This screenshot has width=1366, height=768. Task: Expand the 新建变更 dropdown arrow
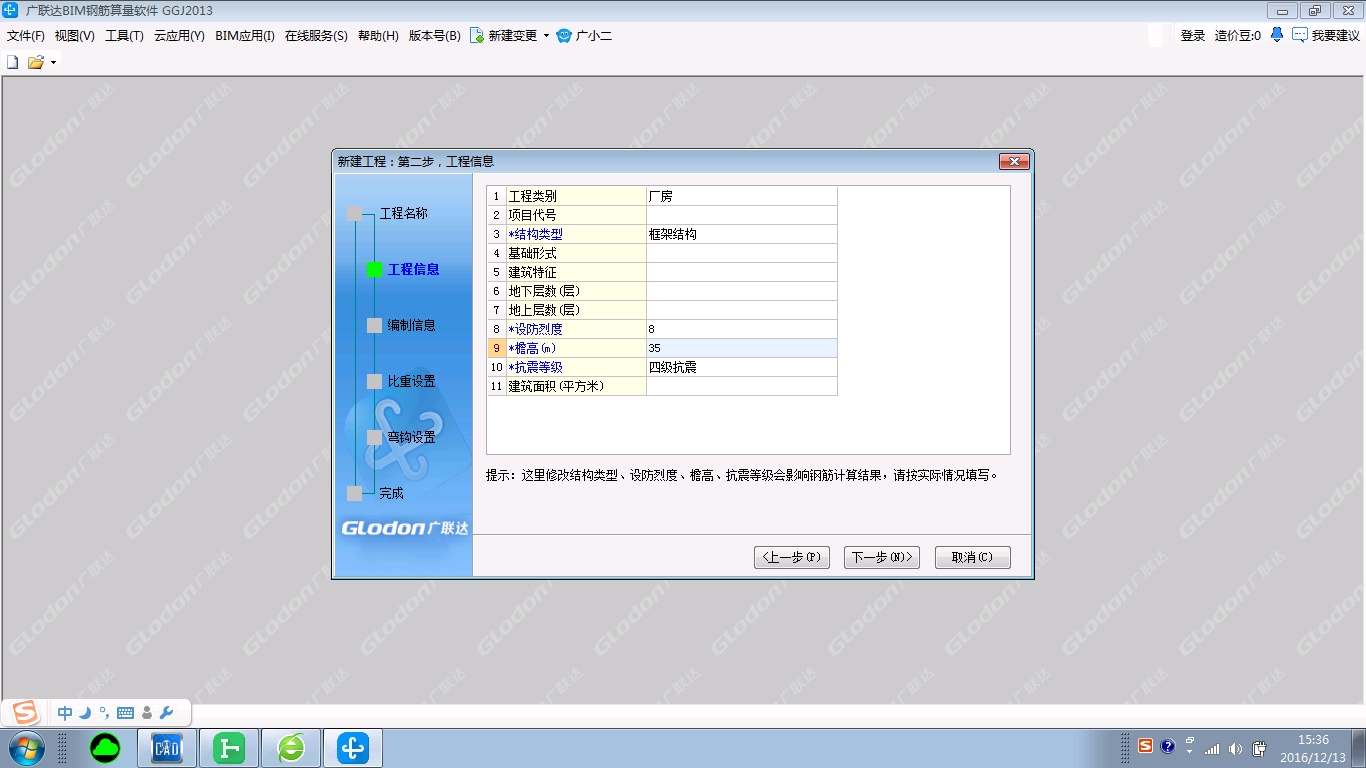click(x=546, y=35)
